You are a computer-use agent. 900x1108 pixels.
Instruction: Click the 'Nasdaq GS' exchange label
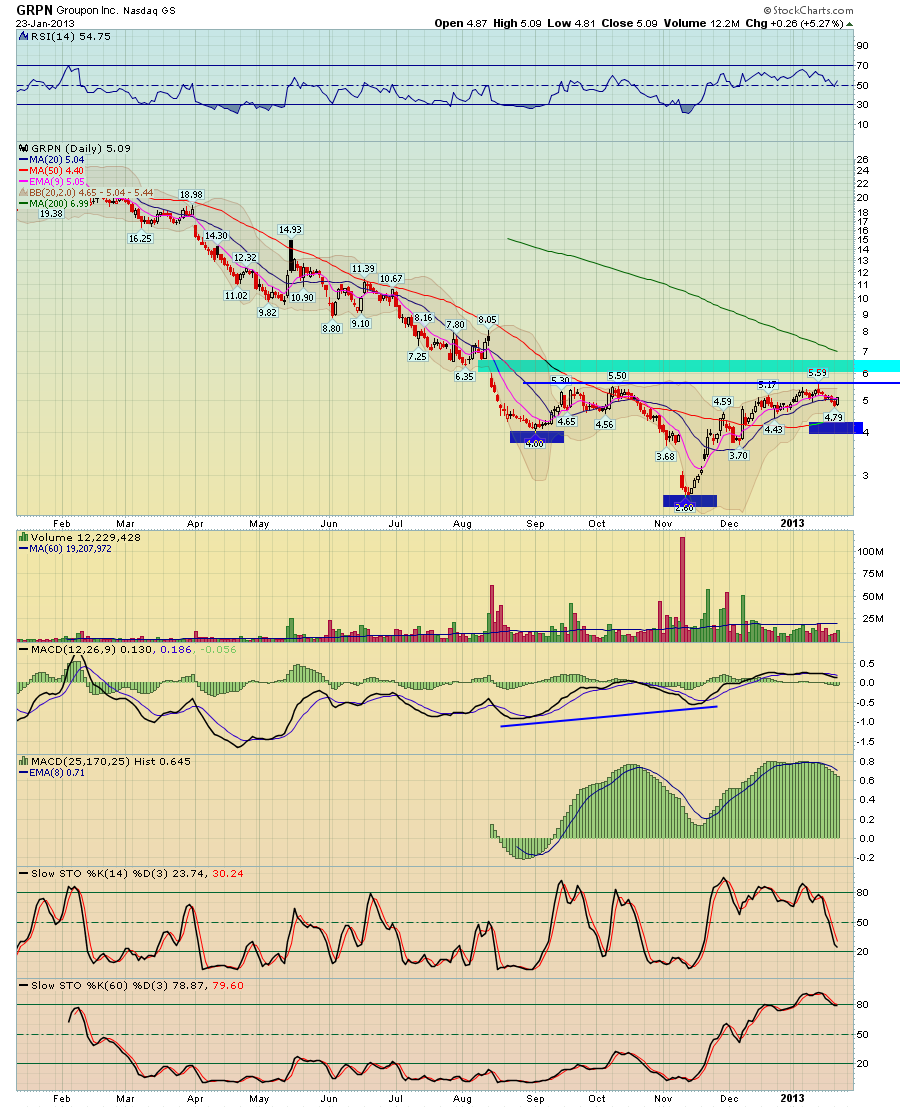[x=150, y=11]
